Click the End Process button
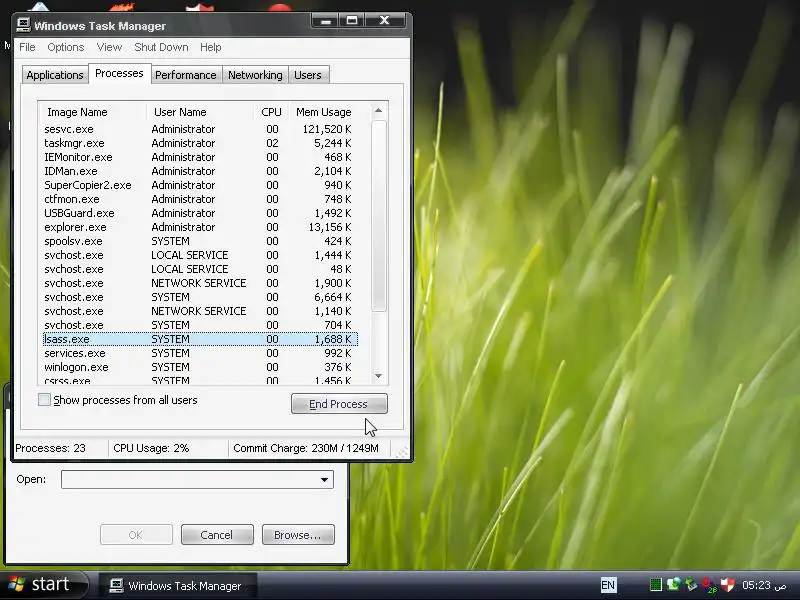Viewport: 800px width, 600px height. click(x=339, y=404)
